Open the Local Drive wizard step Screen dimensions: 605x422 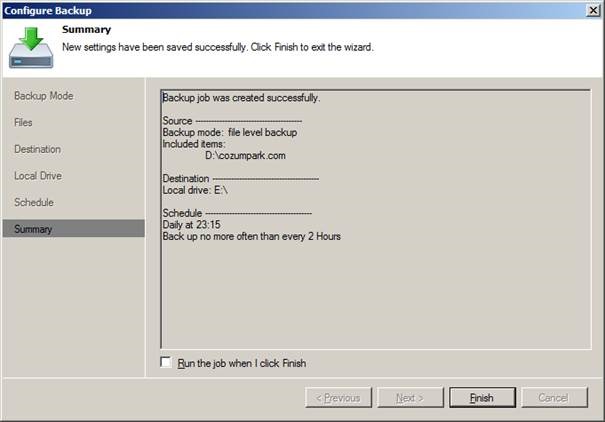[x=38, y=176]
